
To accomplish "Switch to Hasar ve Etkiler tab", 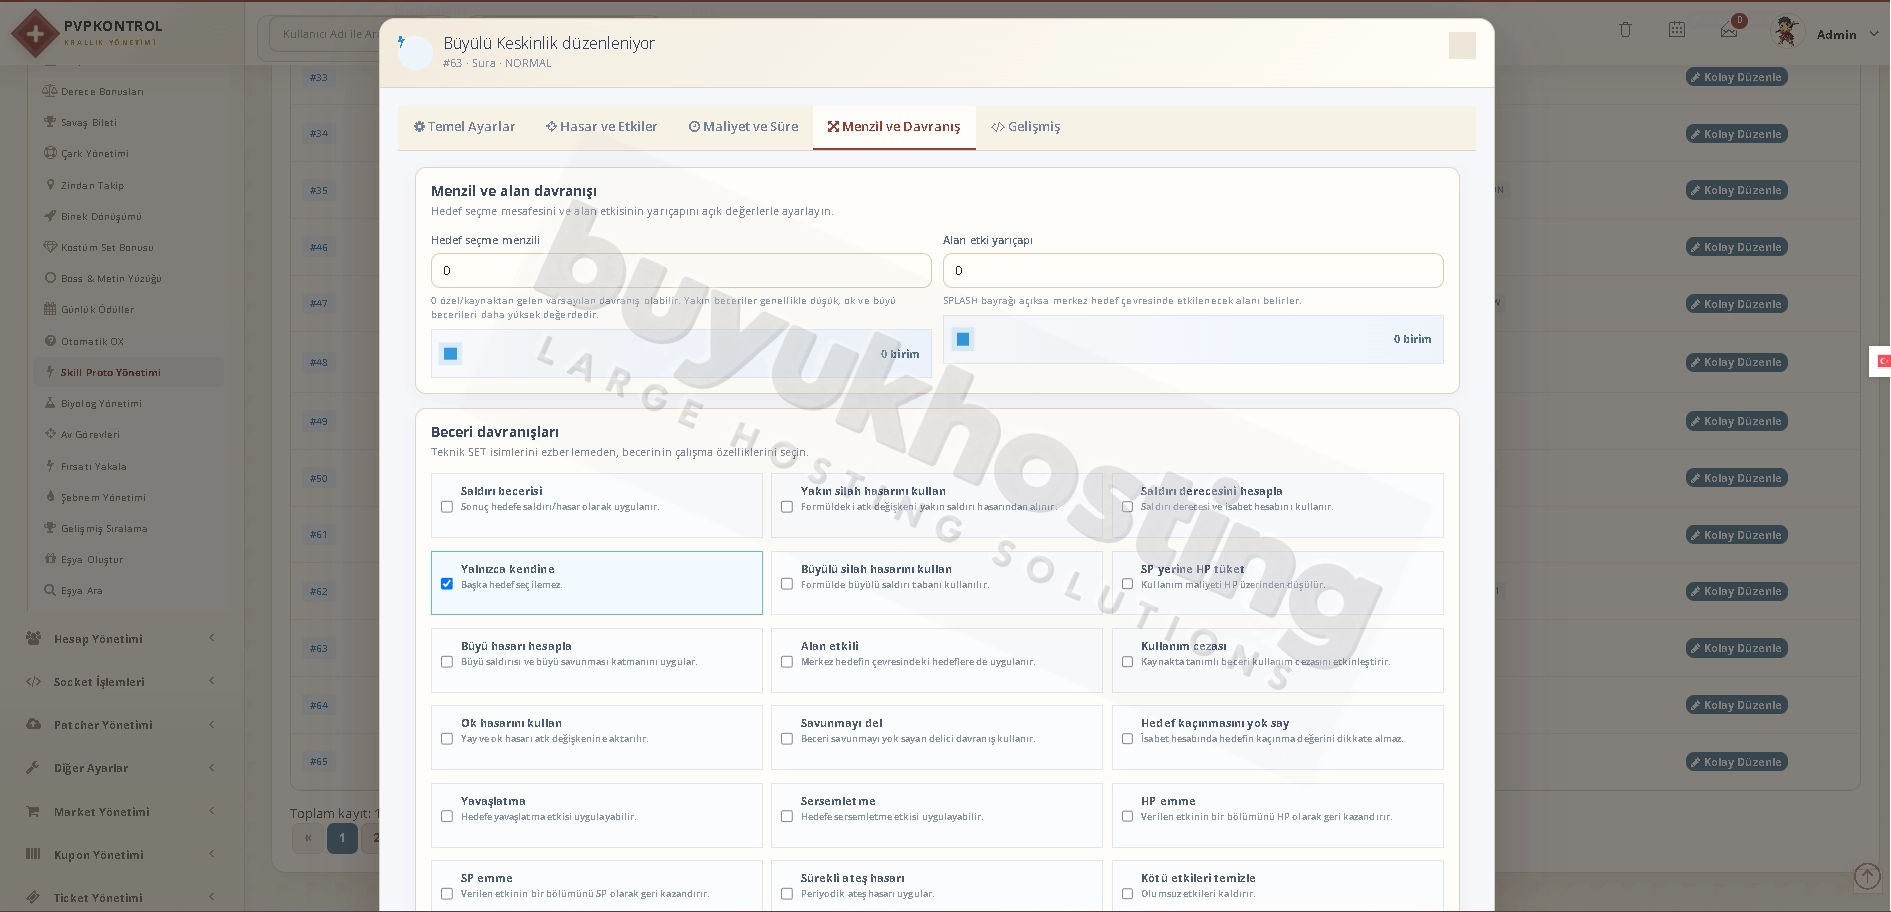I will tap(601, 127).
